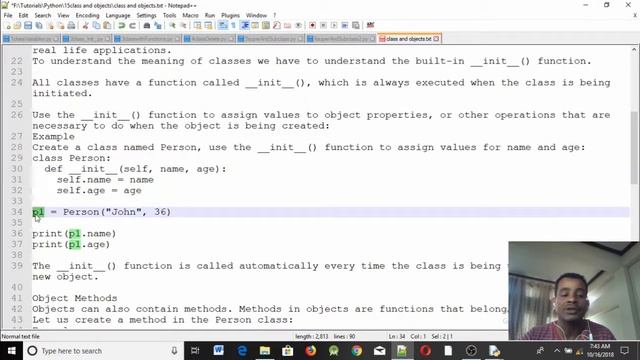Toggle synchronized vertical scrolling

(198, 26)
